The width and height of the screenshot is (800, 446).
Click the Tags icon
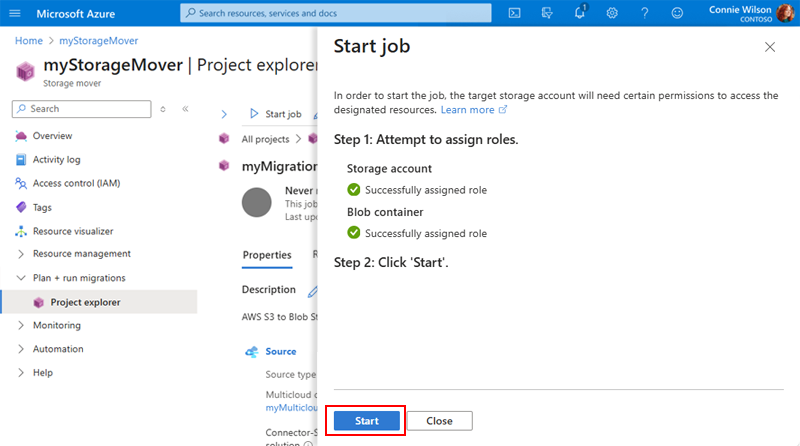21,207
